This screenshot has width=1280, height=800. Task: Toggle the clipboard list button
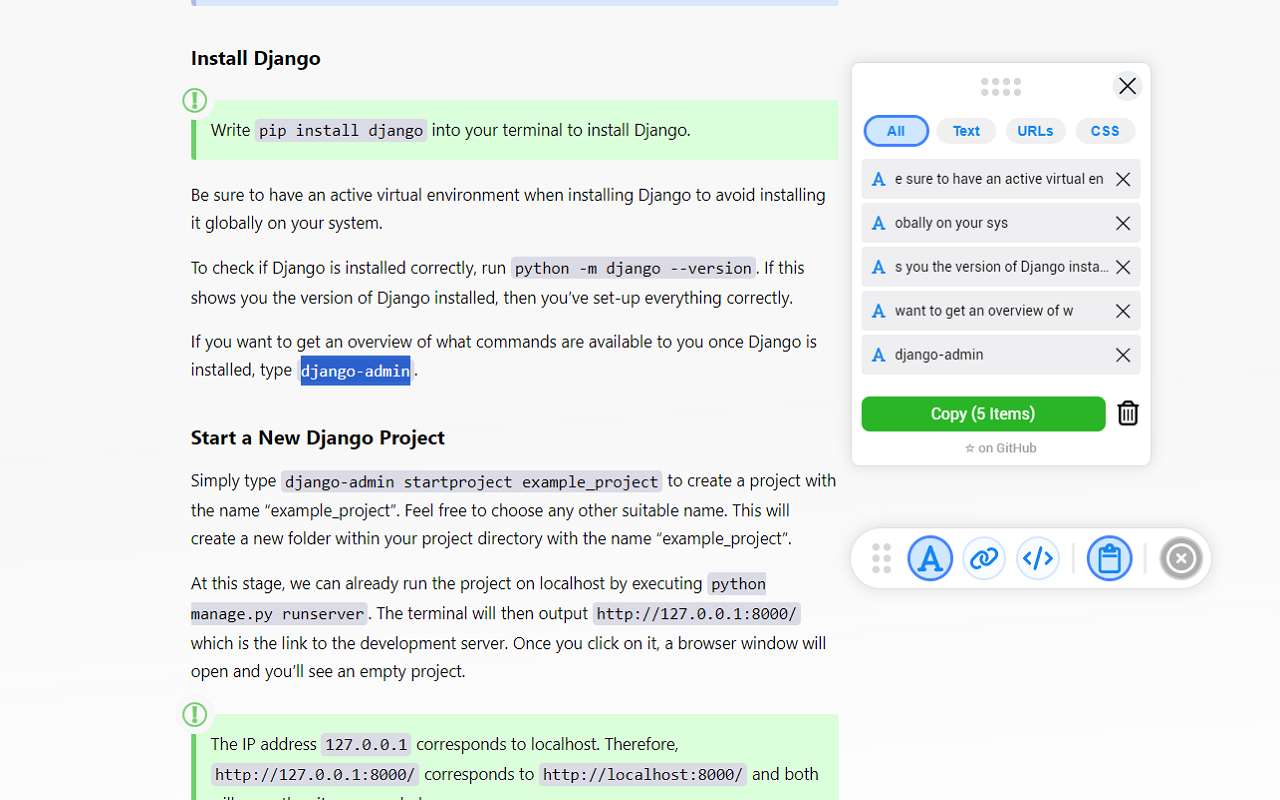1109,558
